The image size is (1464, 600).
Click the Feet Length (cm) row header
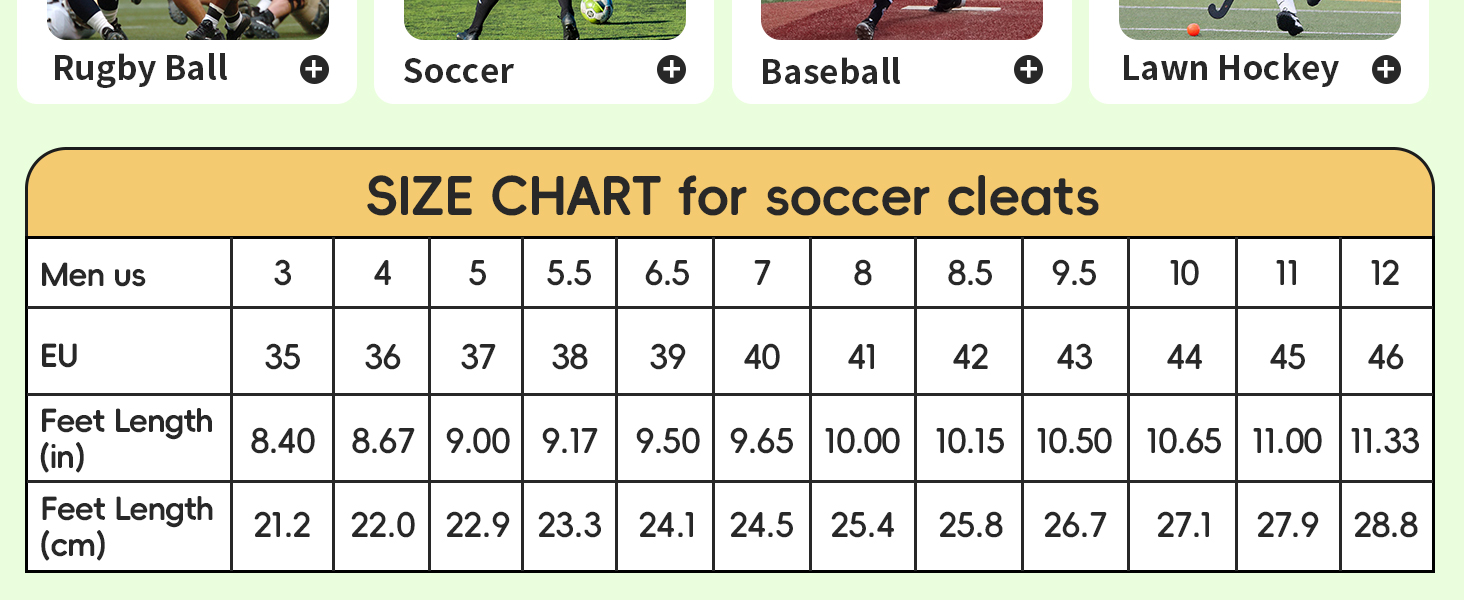(x=126, y=526)
